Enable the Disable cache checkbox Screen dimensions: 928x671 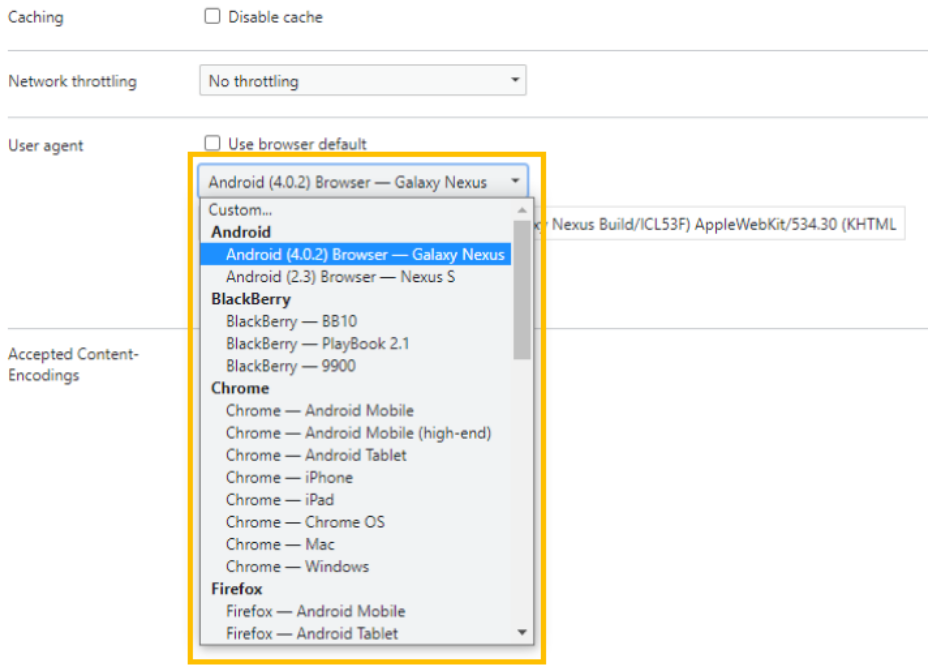click(212, 17)
